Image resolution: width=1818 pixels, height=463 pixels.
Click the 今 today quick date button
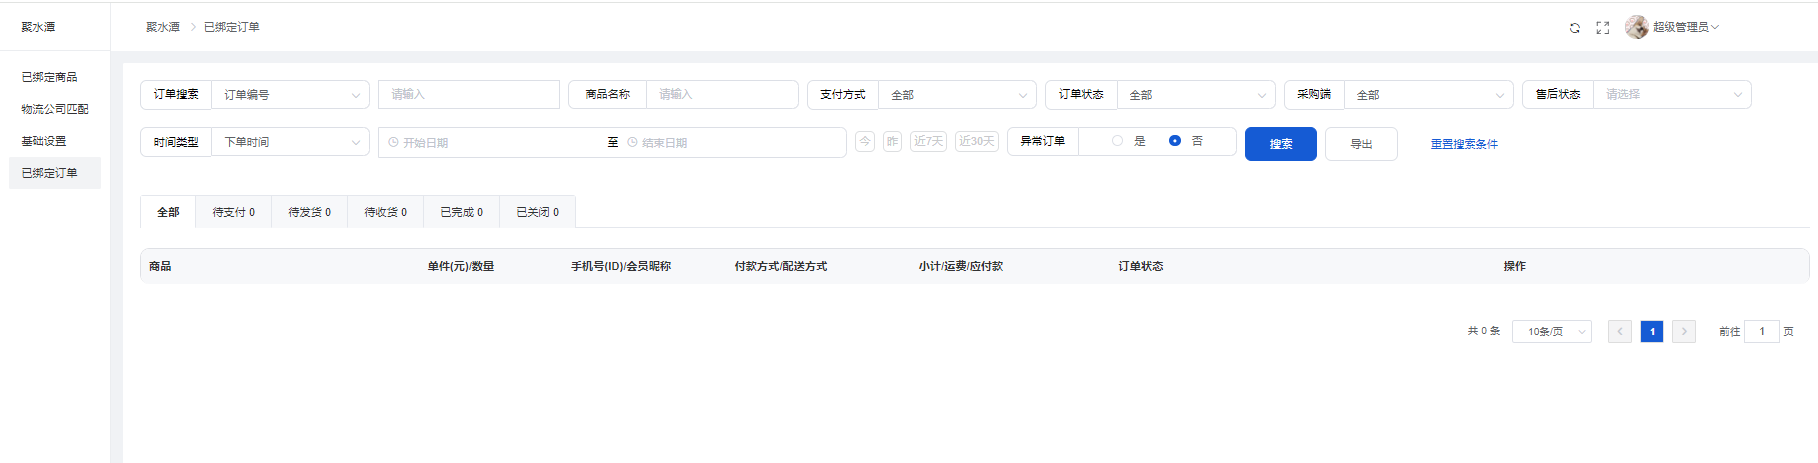(x=865, y=141)
